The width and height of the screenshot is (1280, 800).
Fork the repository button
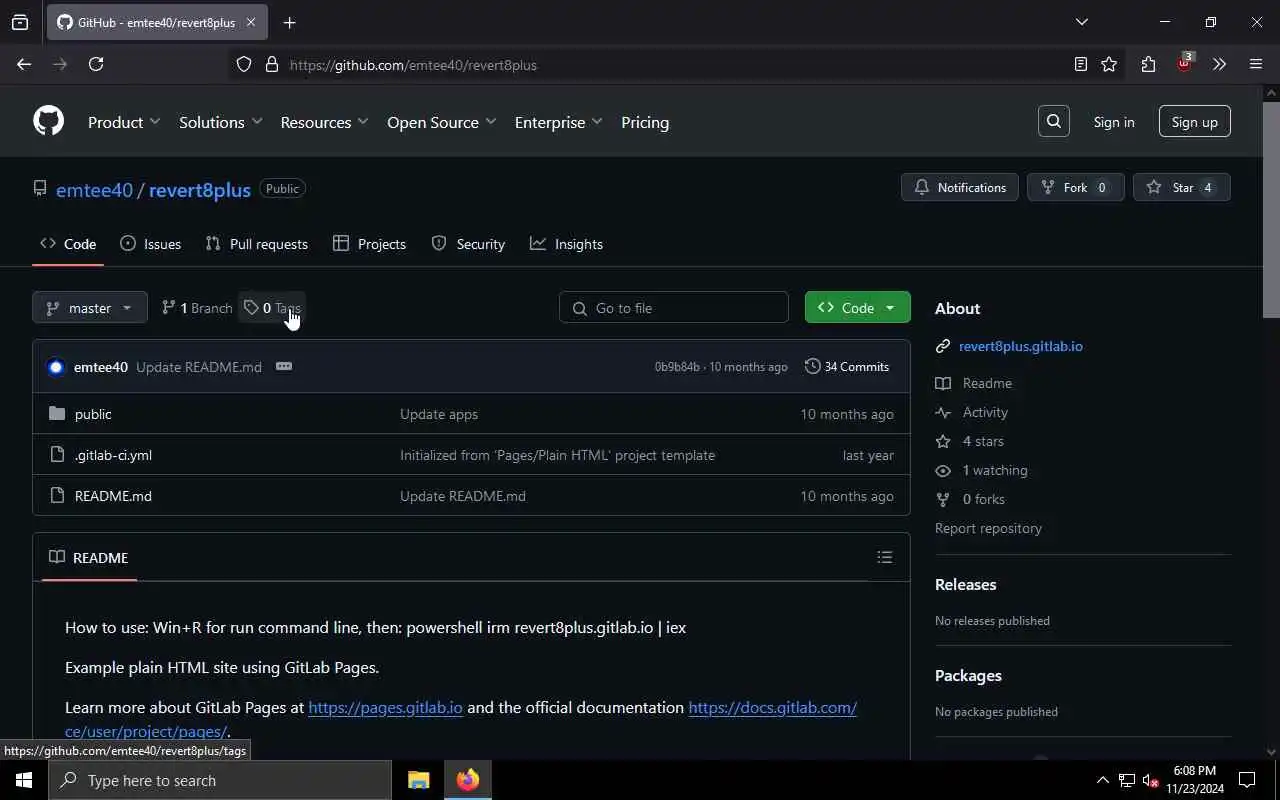(1075, 187)
